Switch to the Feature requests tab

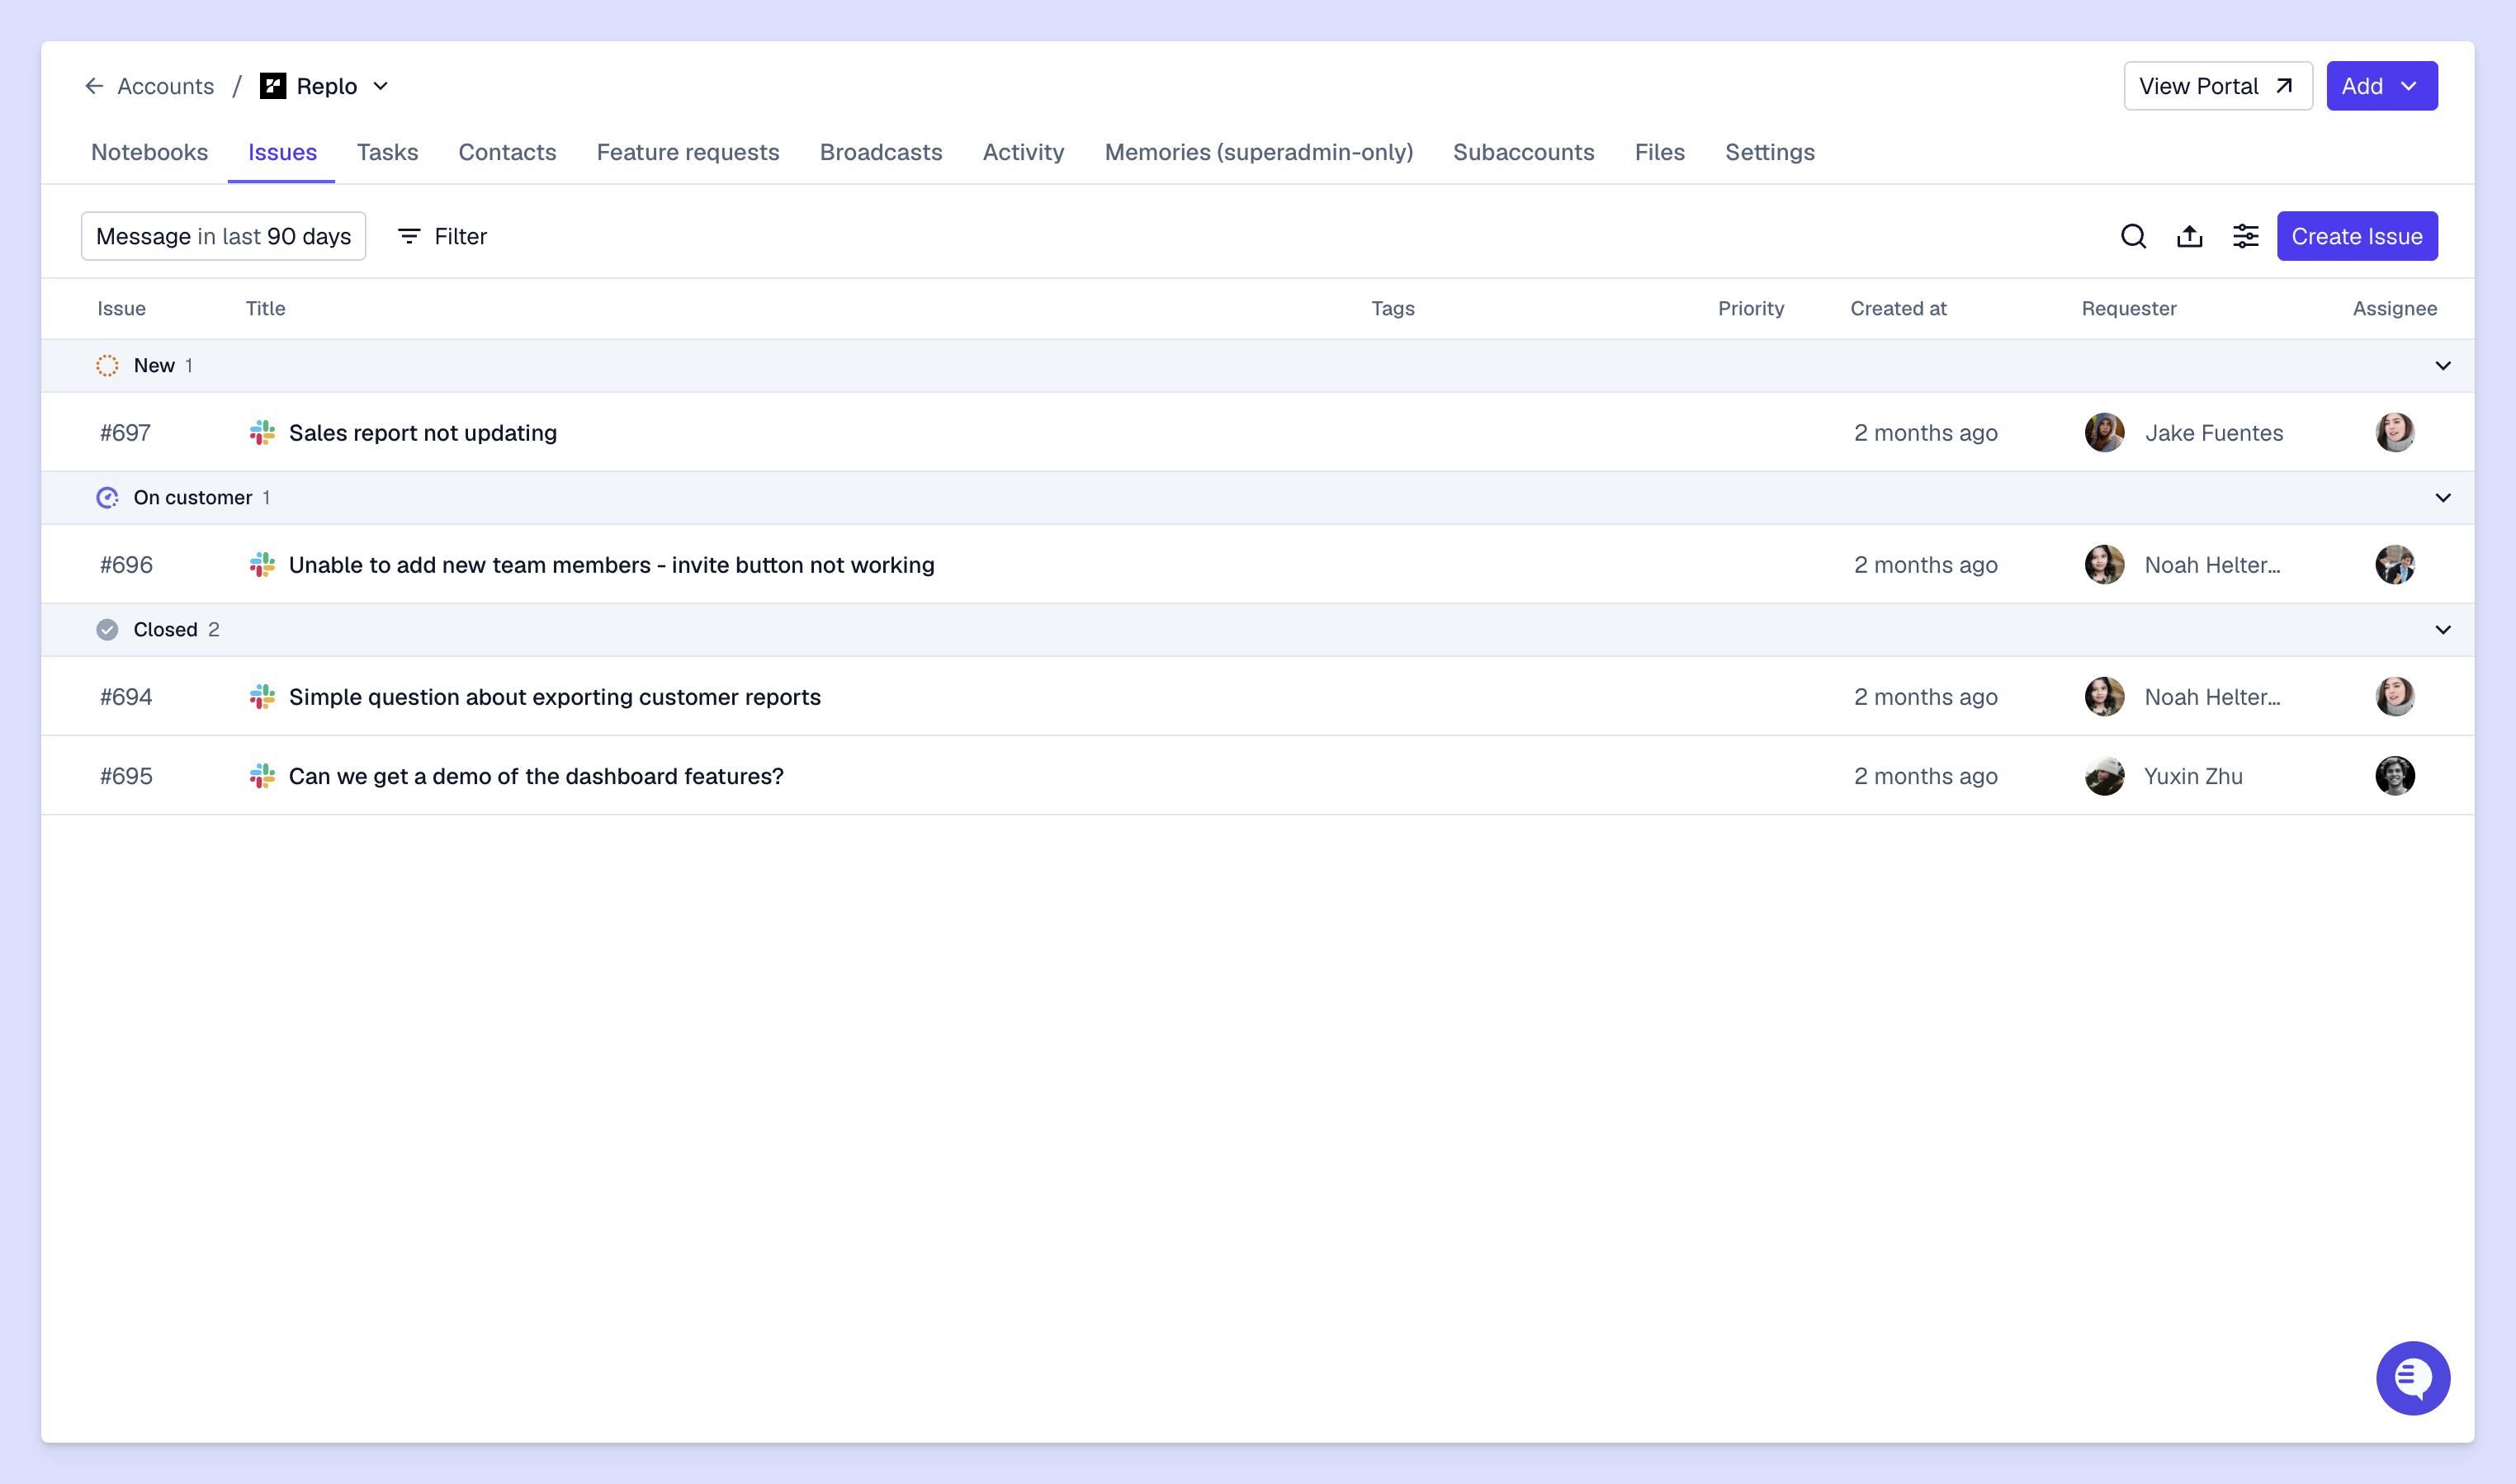[687, 152]
